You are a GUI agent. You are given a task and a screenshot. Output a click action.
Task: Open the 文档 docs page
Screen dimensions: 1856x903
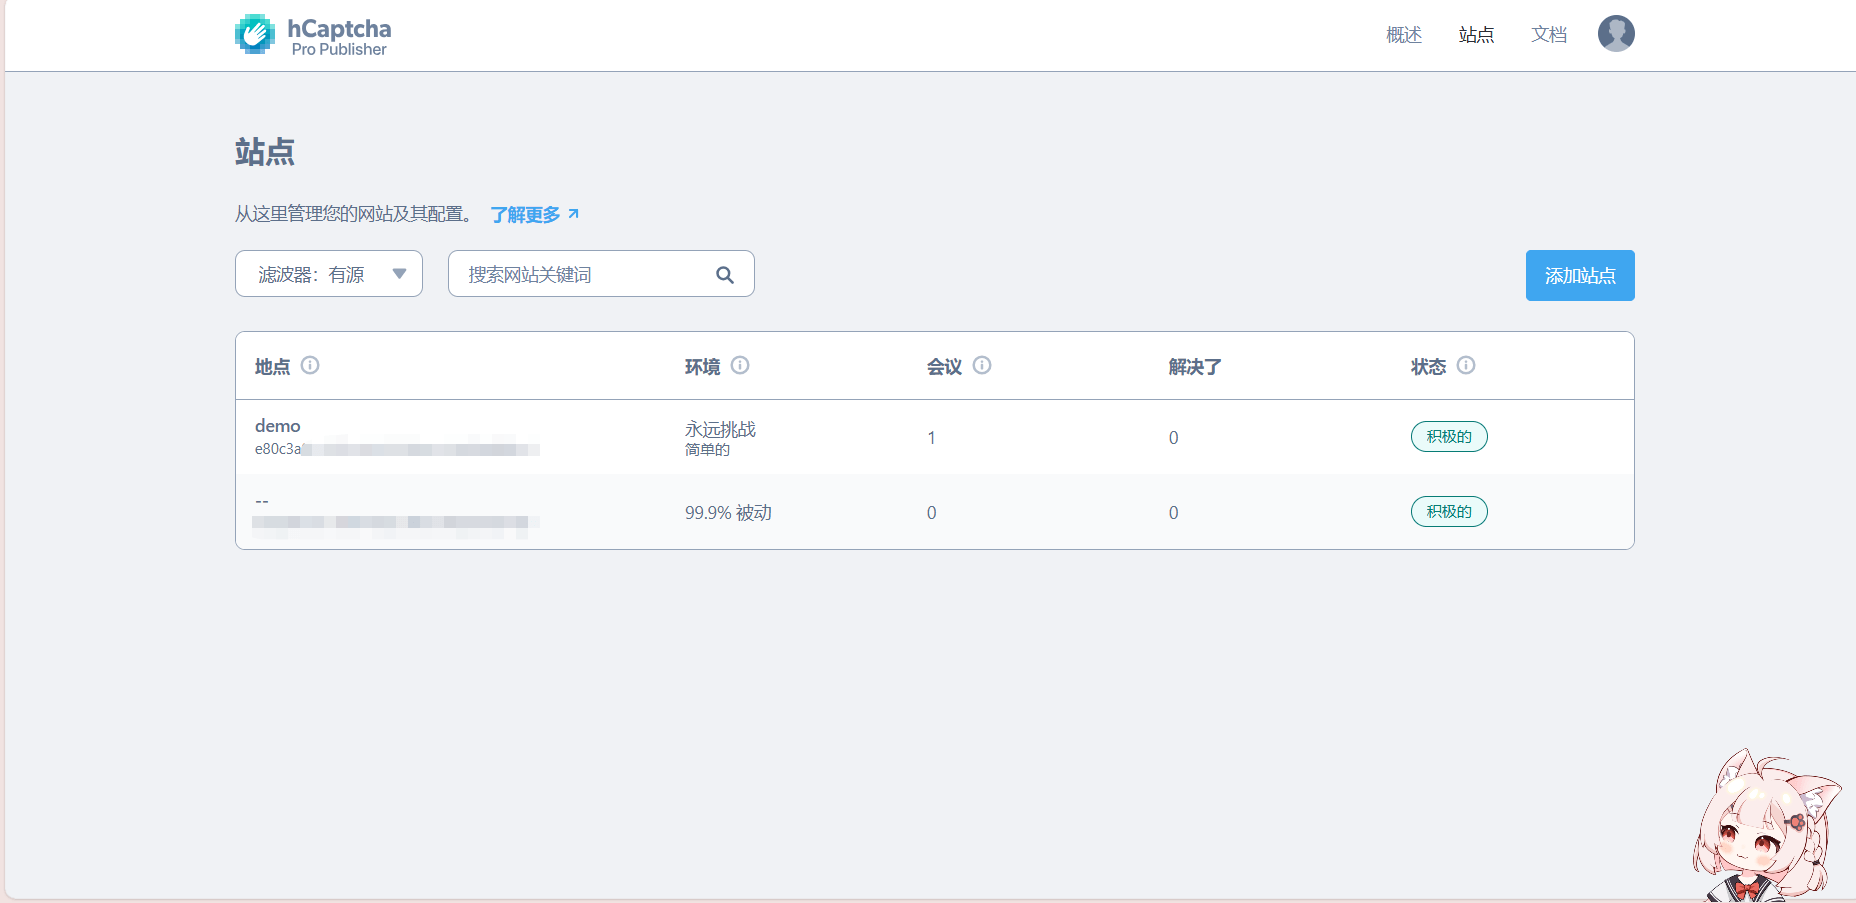click(x=1548, y=35)
